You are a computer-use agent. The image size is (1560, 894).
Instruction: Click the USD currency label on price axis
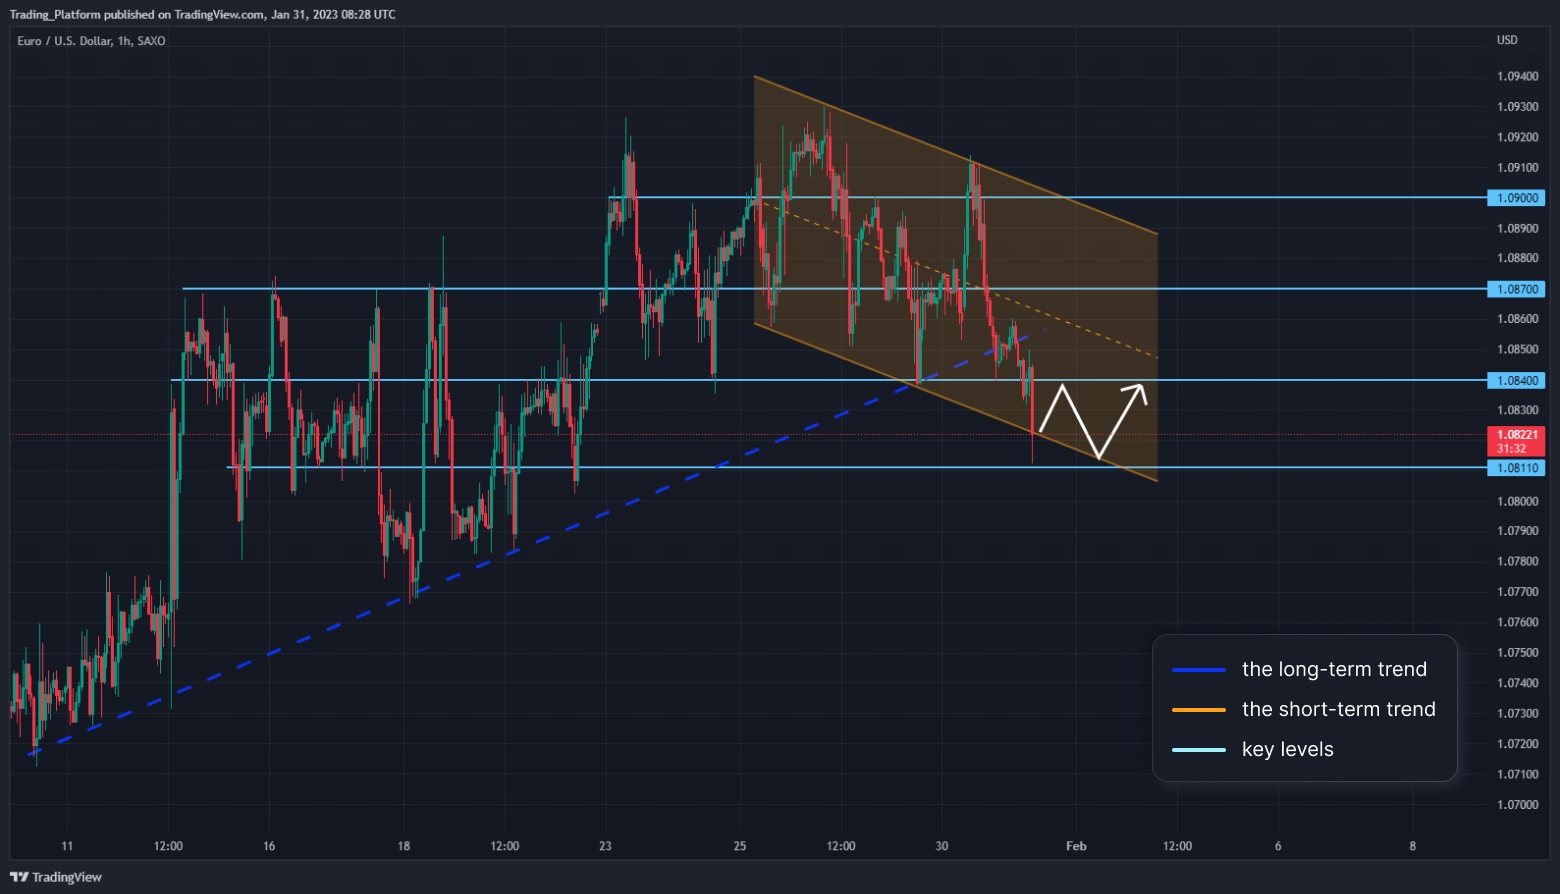point(1507,40)
